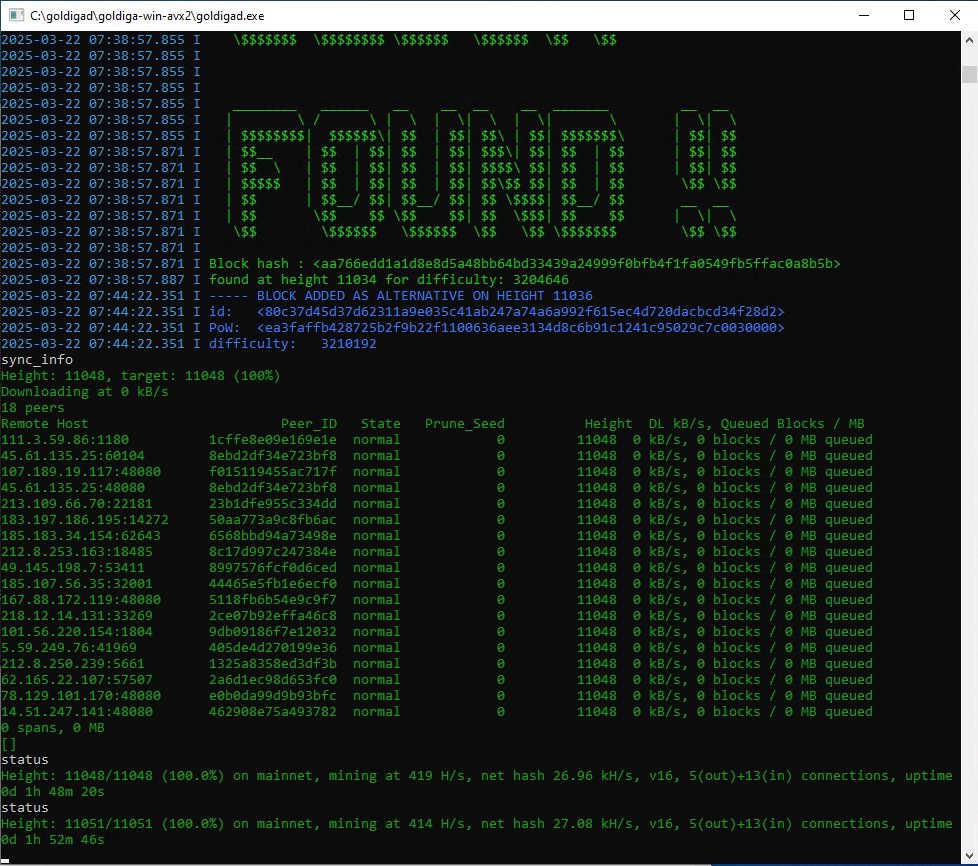Click the 'Peer_ID' column header
This screenshot has width=978, height=866.
[x=309, y=424]
